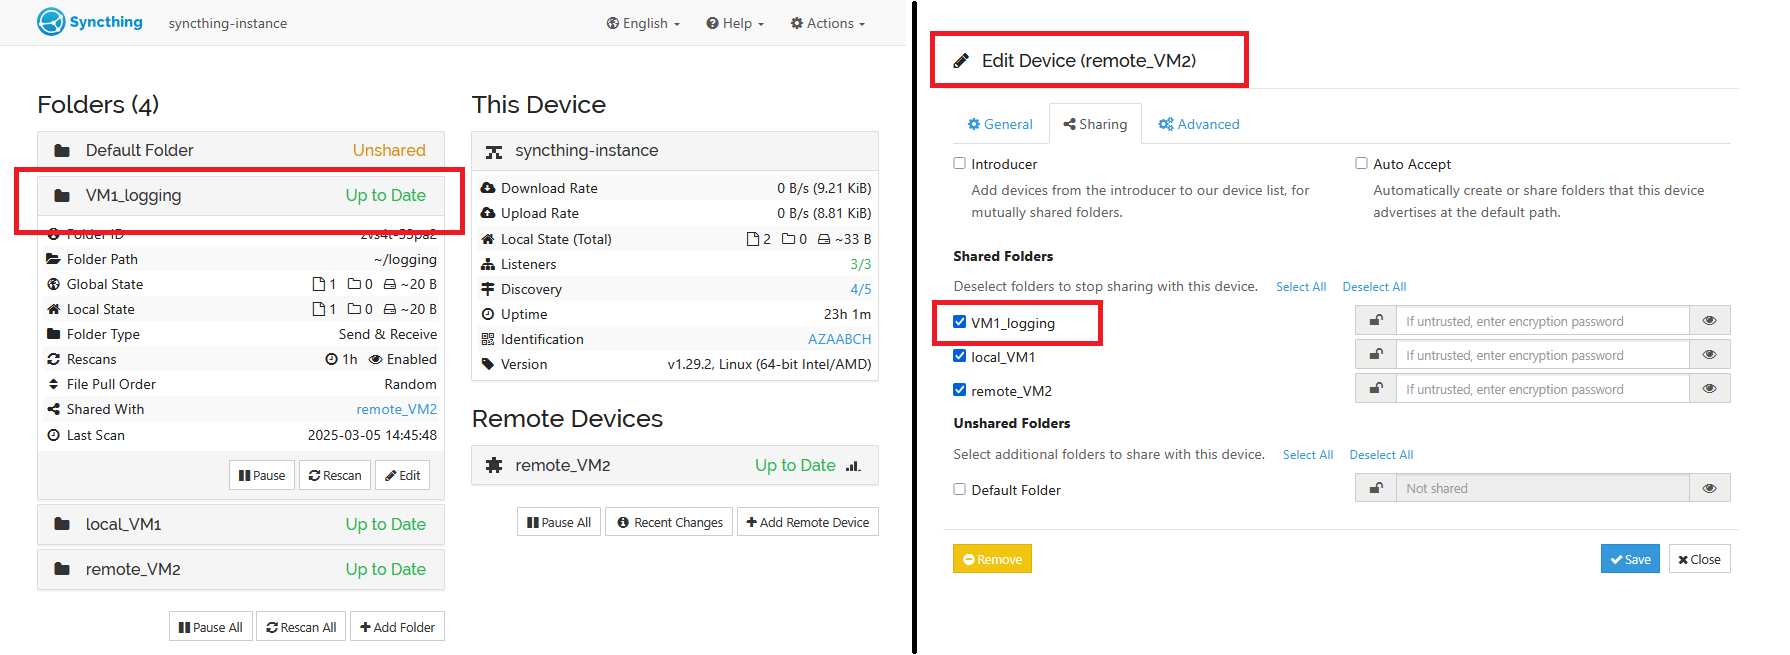Switch to the Sharing tab
Screen dimensions: 1790x655
(x=1095, y=124)
